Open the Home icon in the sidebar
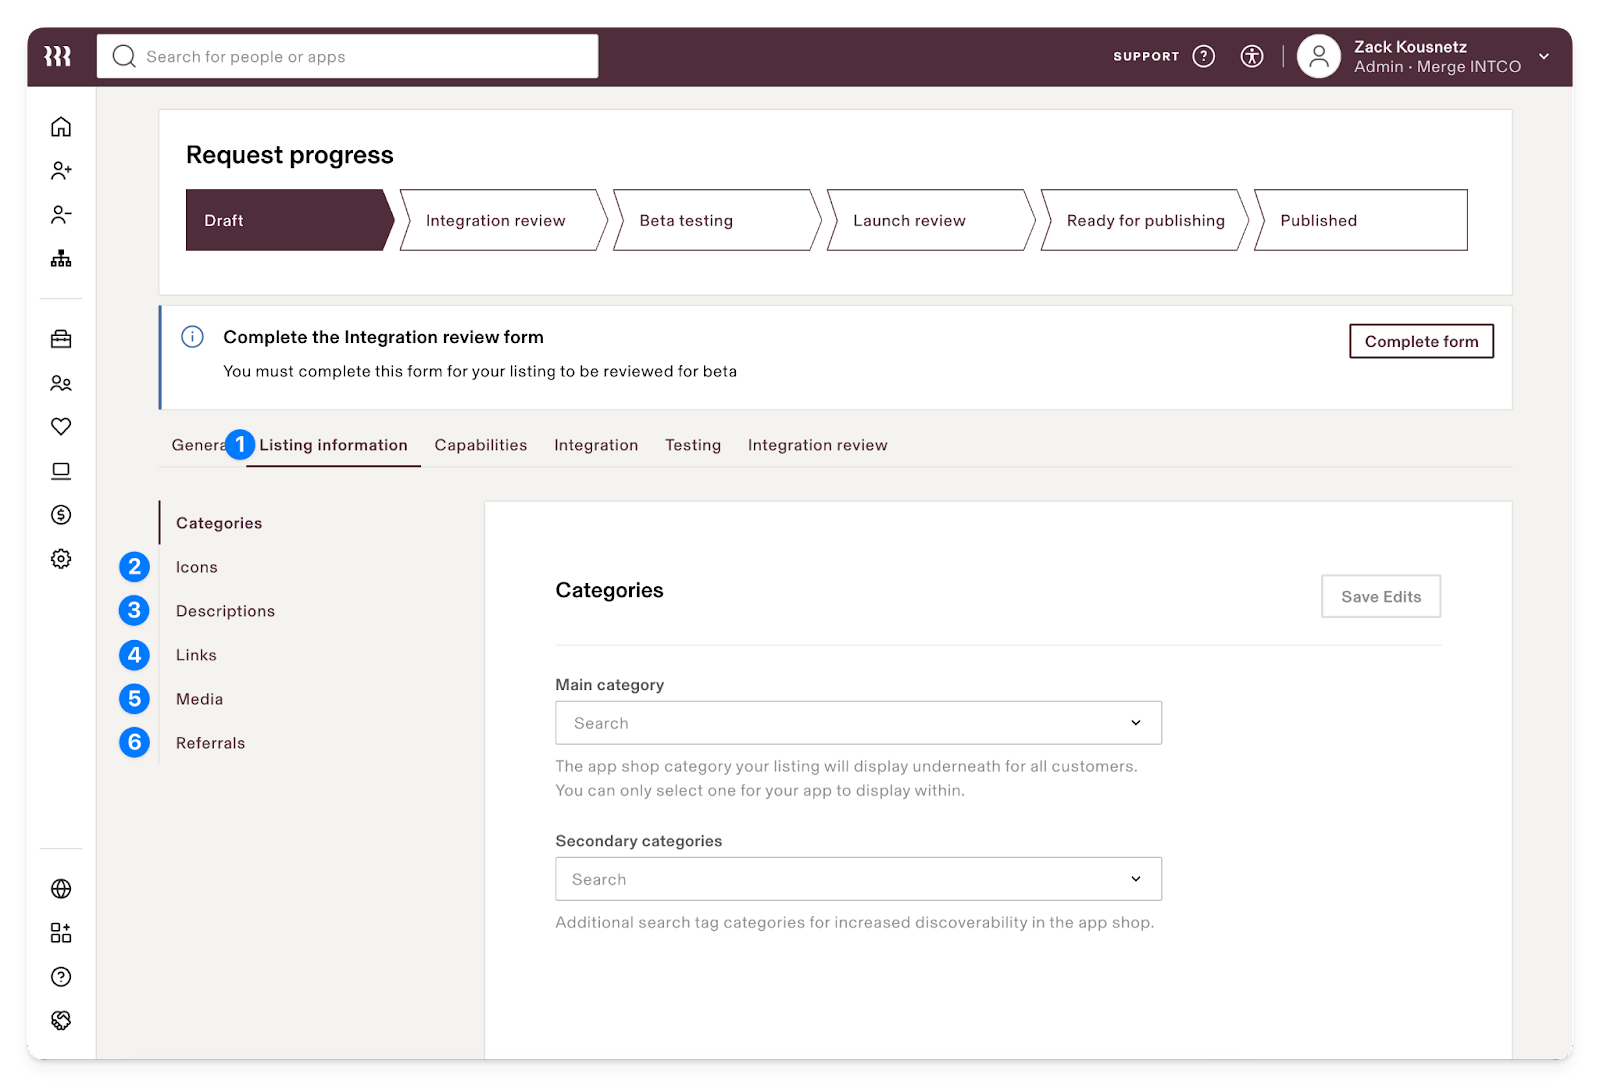This screenshot has width=1600, height=1087. (61, 127)
